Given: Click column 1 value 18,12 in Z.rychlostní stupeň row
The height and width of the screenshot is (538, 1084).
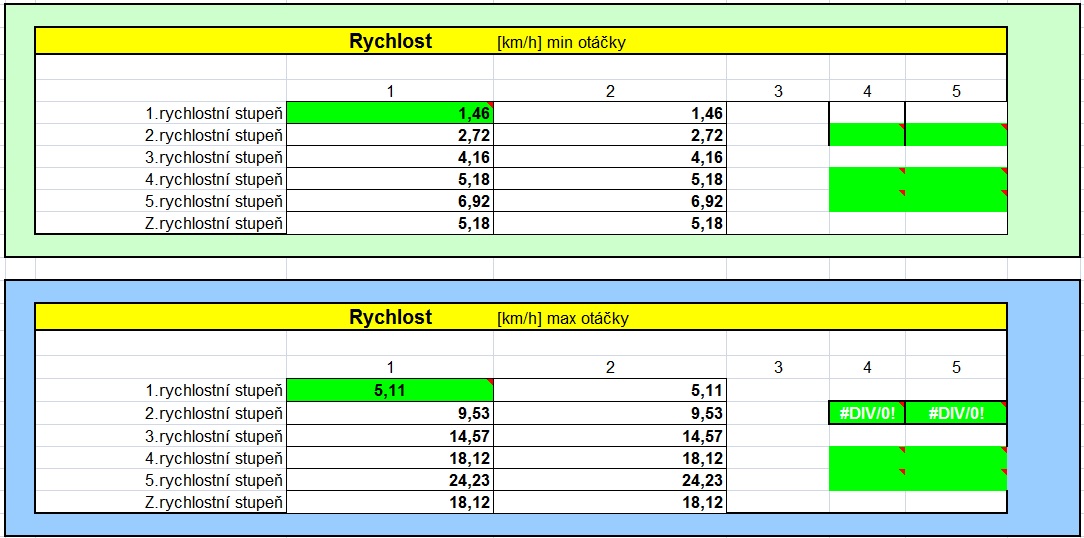Looking at the screenshot, I should 390,501.
